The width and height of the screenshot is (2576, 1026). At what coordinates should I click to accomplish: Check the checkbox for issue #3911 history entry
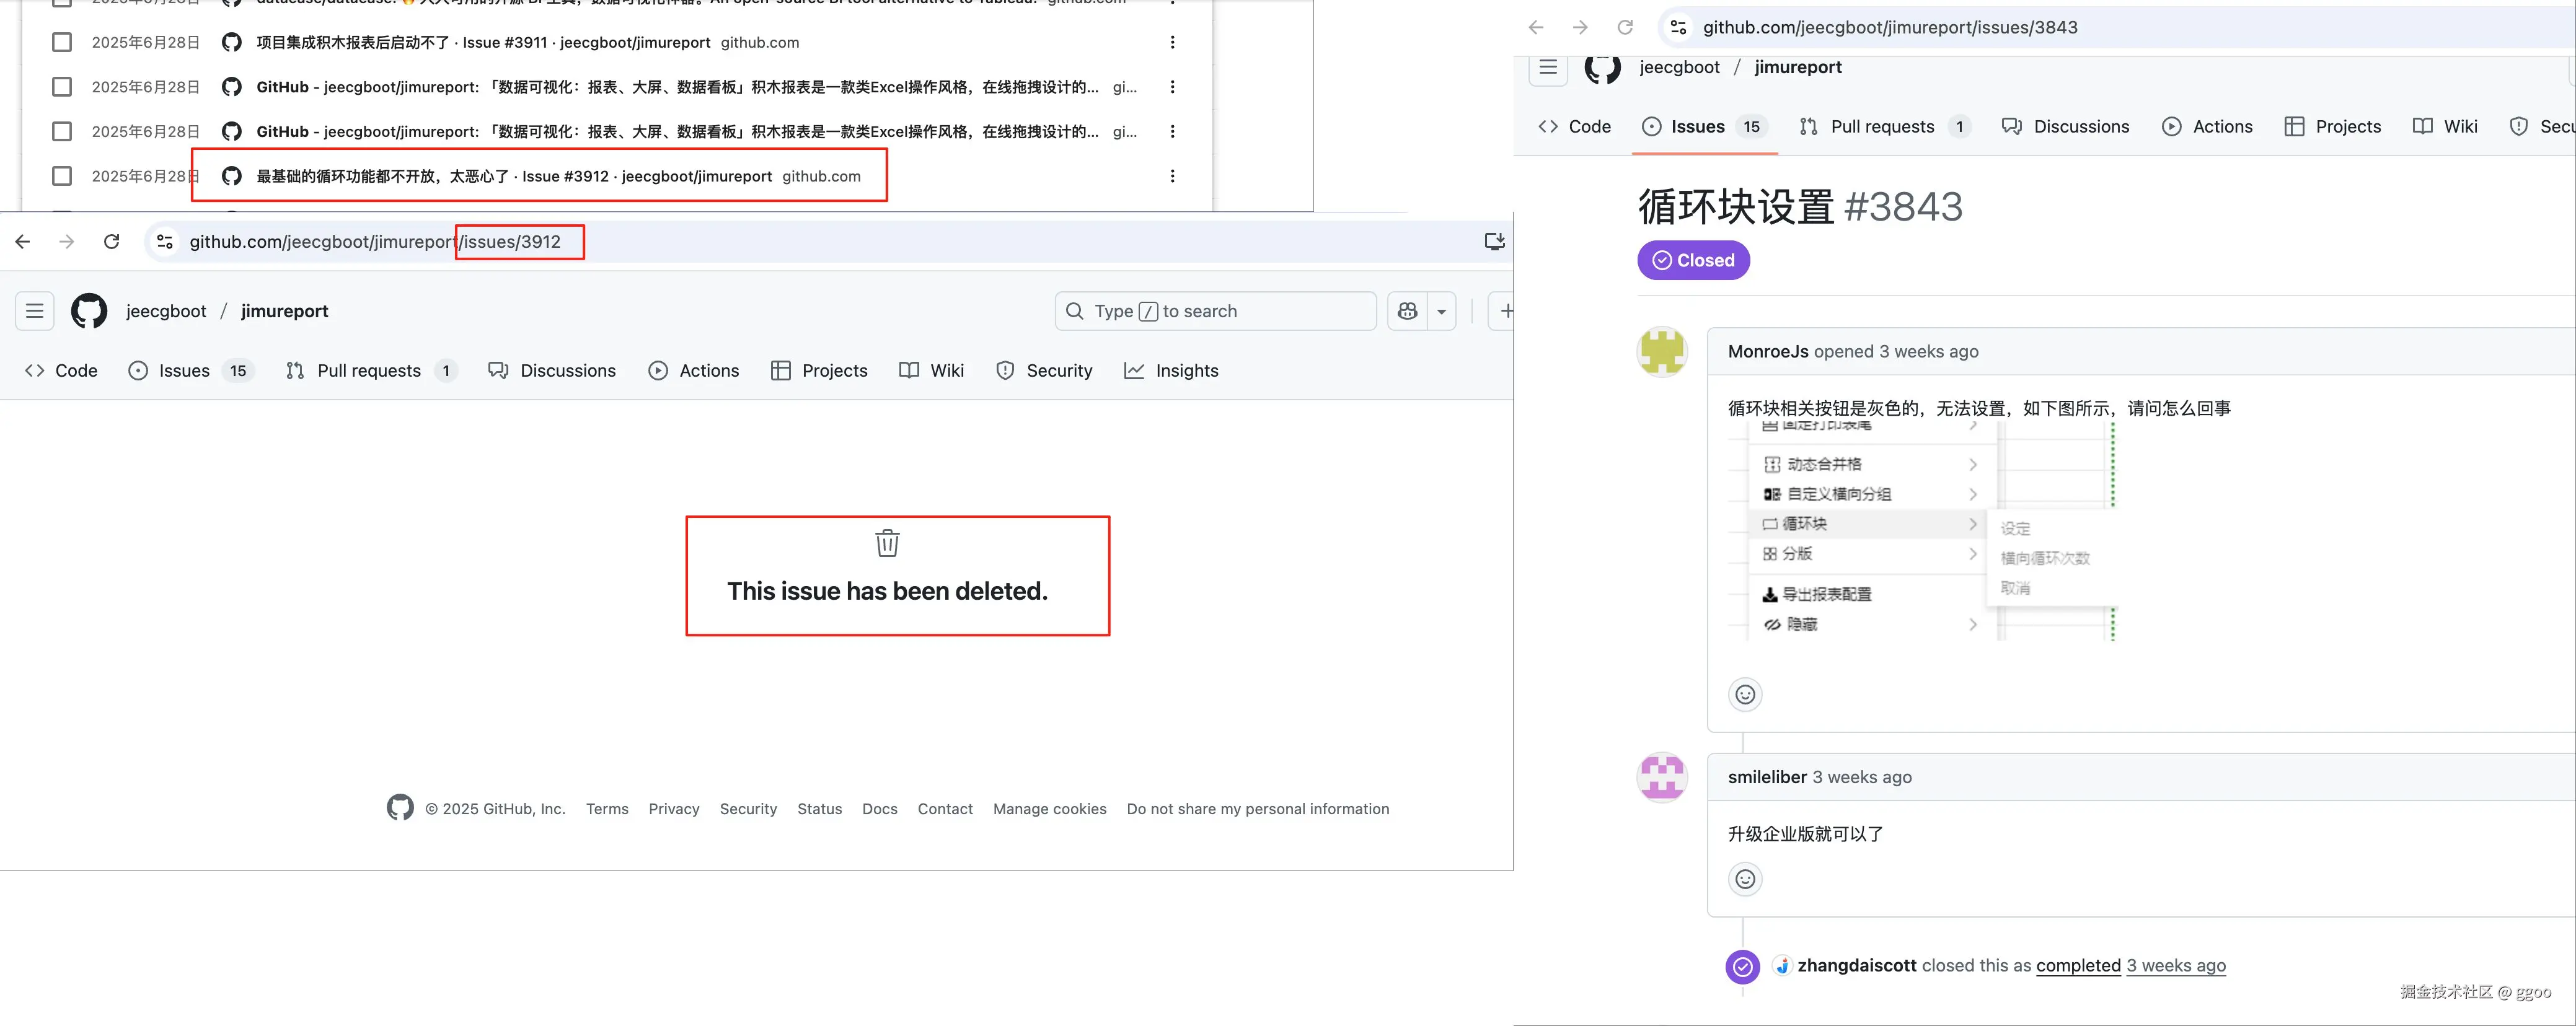pos(61,42)
